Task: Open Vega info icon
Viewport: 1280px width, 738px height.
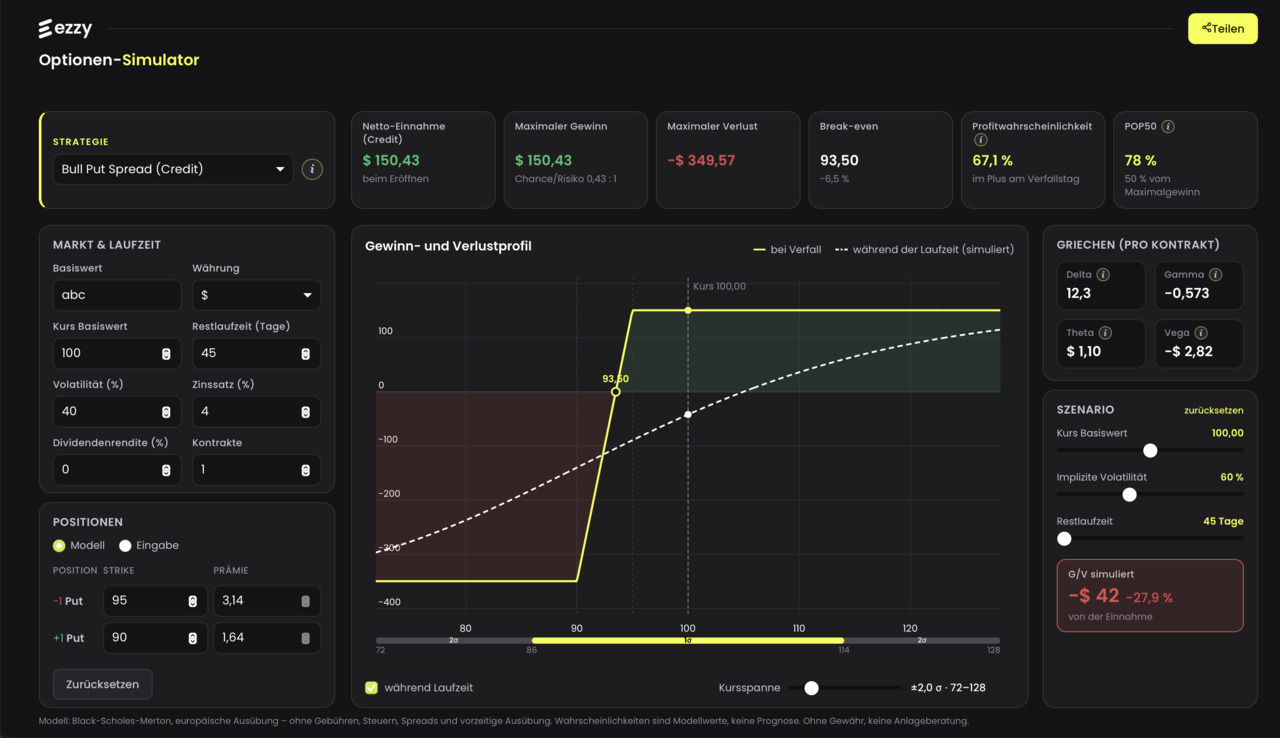Action: (x=1201, y=333)
